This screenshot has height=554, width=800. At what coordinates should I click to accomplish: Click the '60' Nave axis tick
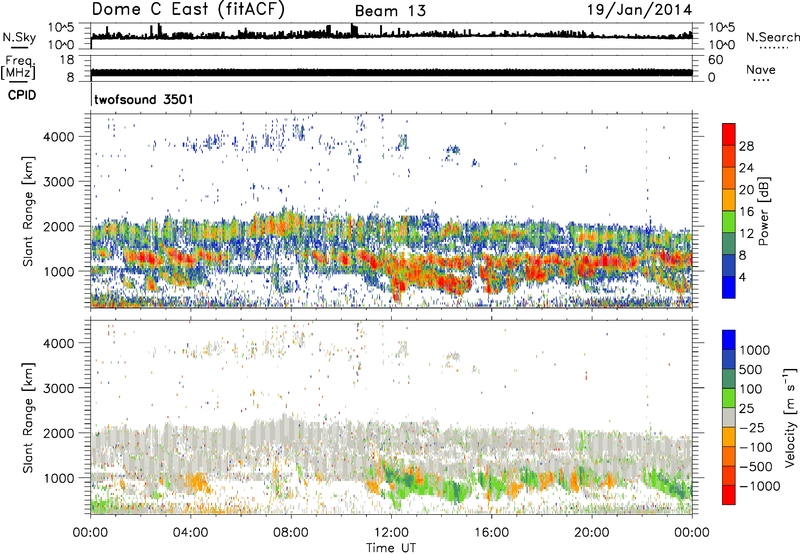pos(715,60)
